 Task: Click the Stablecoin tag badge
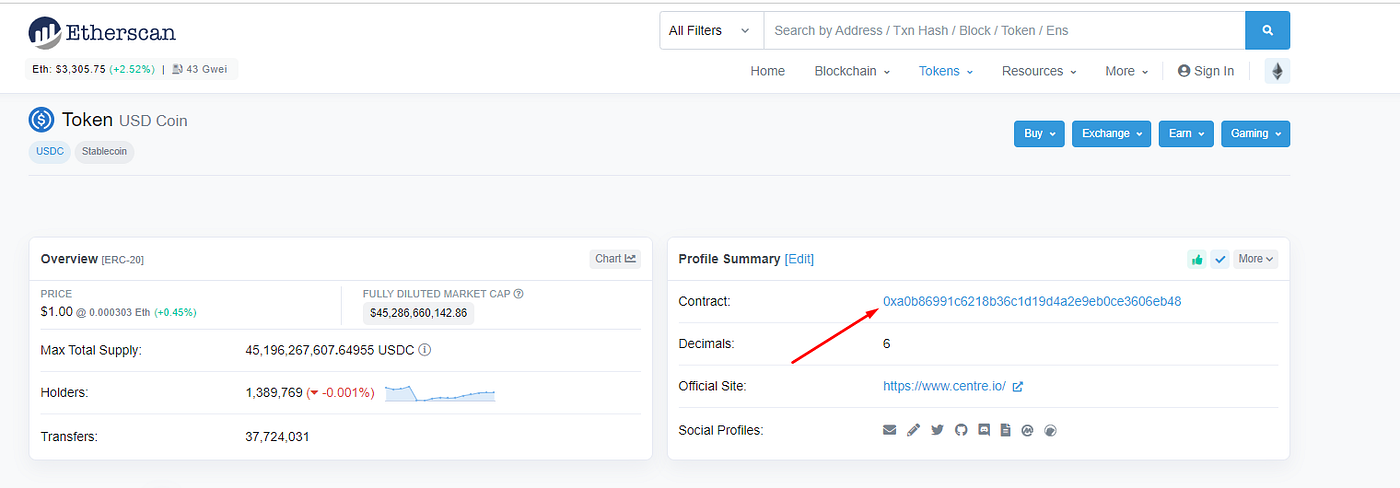104,152
